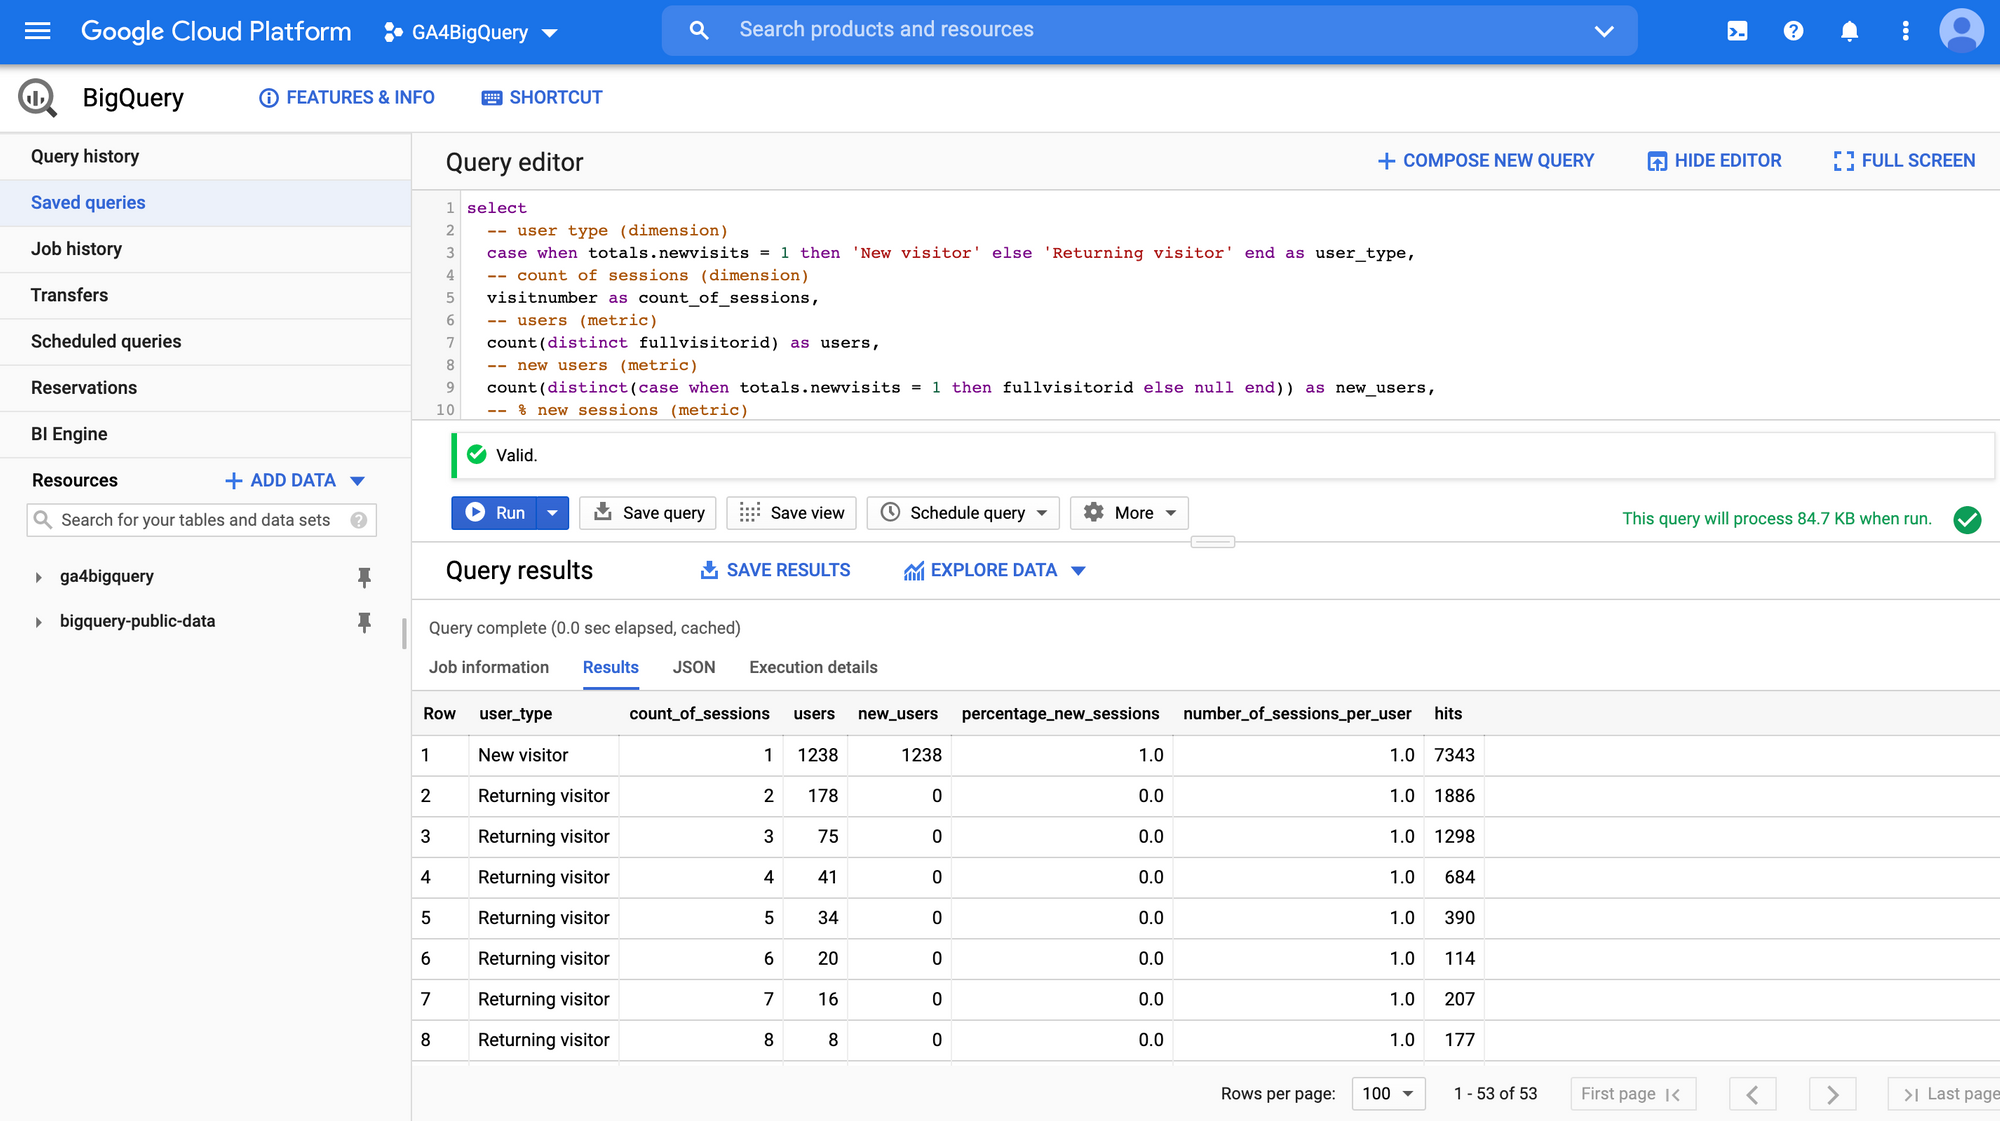Switch to Job information tab
2000x1121 pixels.
pyautogui.click(x=489, y=667)
